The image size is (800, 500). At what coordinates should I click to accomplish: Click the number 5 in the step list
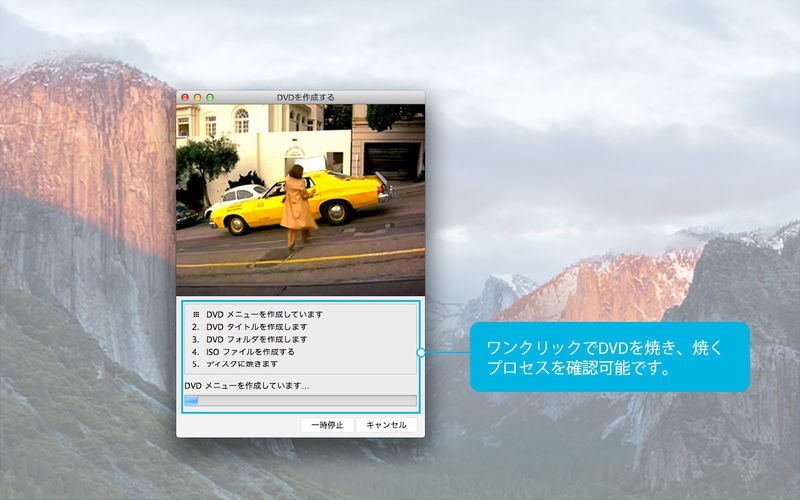coord(195,364)
